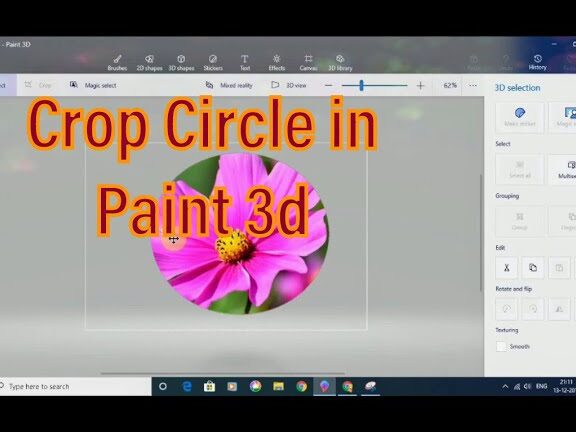This screenshot has height=432, width=576.
Task: Select the Text tool
Action: tap(245, 62)
